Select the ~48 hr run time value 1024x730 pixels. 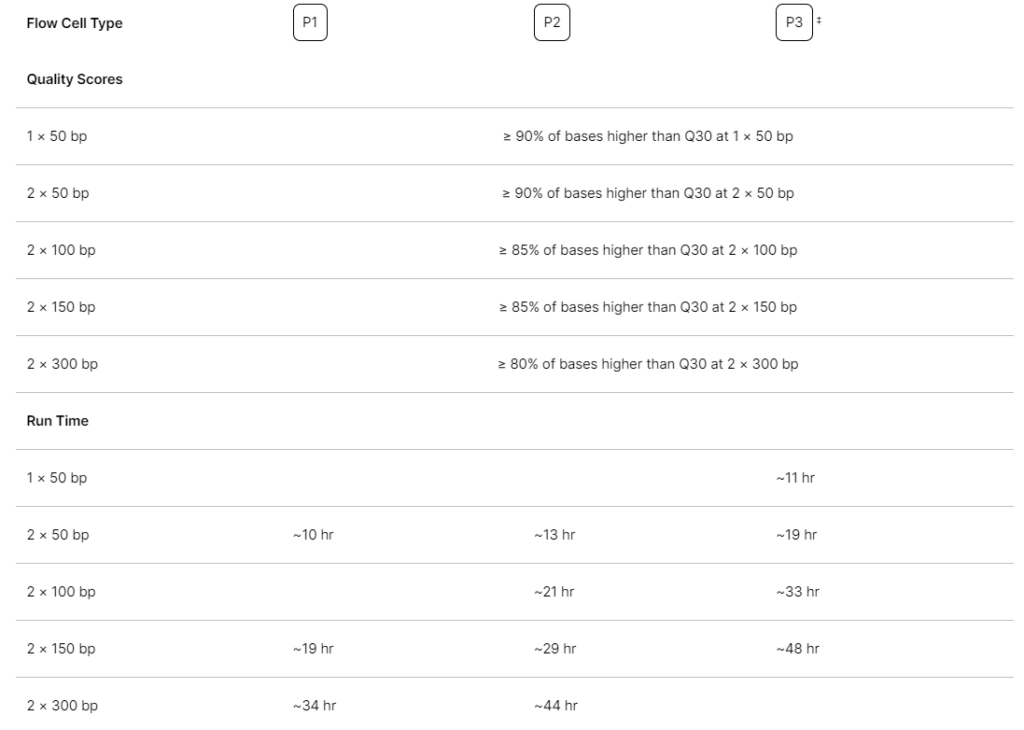tap(797, 649)
